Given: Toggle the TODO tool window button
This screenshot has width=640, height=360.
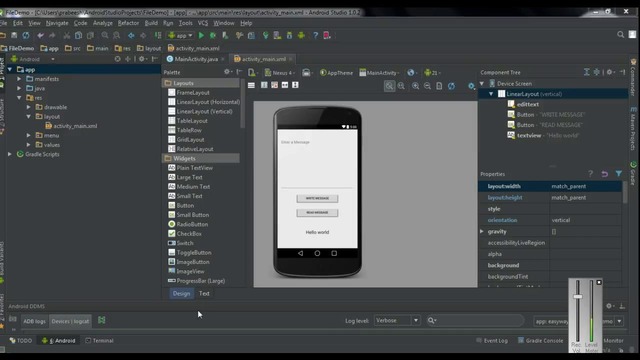Looking at the screenshot, I should click(x=20, y=340).
